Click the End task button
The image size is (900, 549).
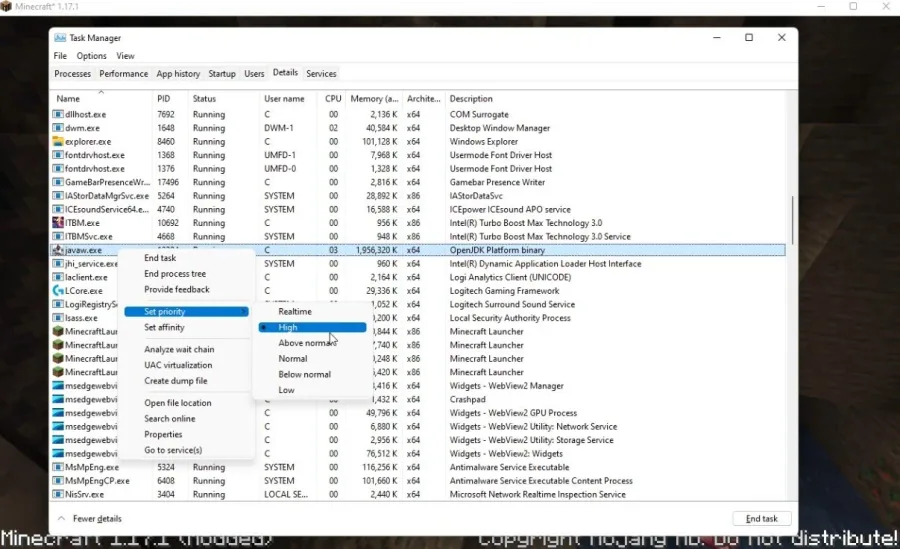pyautogui.click(x=762, y=519)
